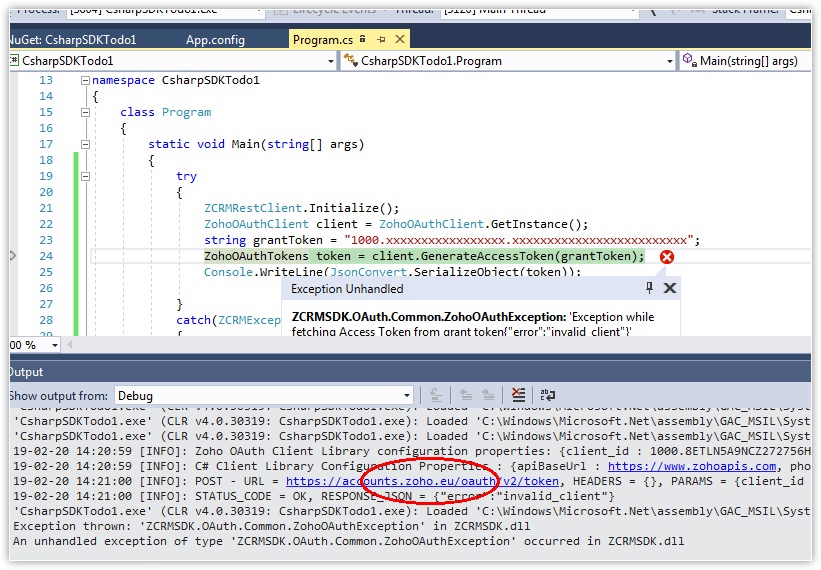Click 'An unhandled exception of type' output line

348,541
